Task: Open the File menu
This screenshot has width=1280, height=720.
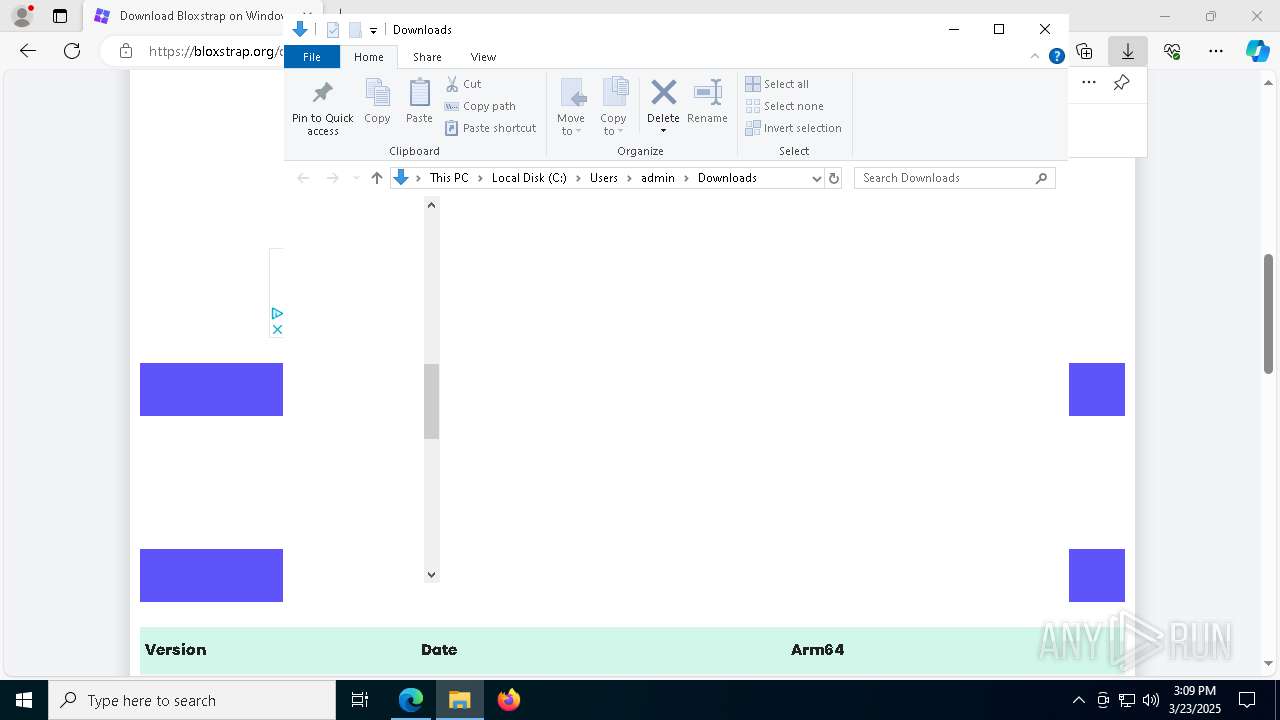Action: click(x=312, y=57)
